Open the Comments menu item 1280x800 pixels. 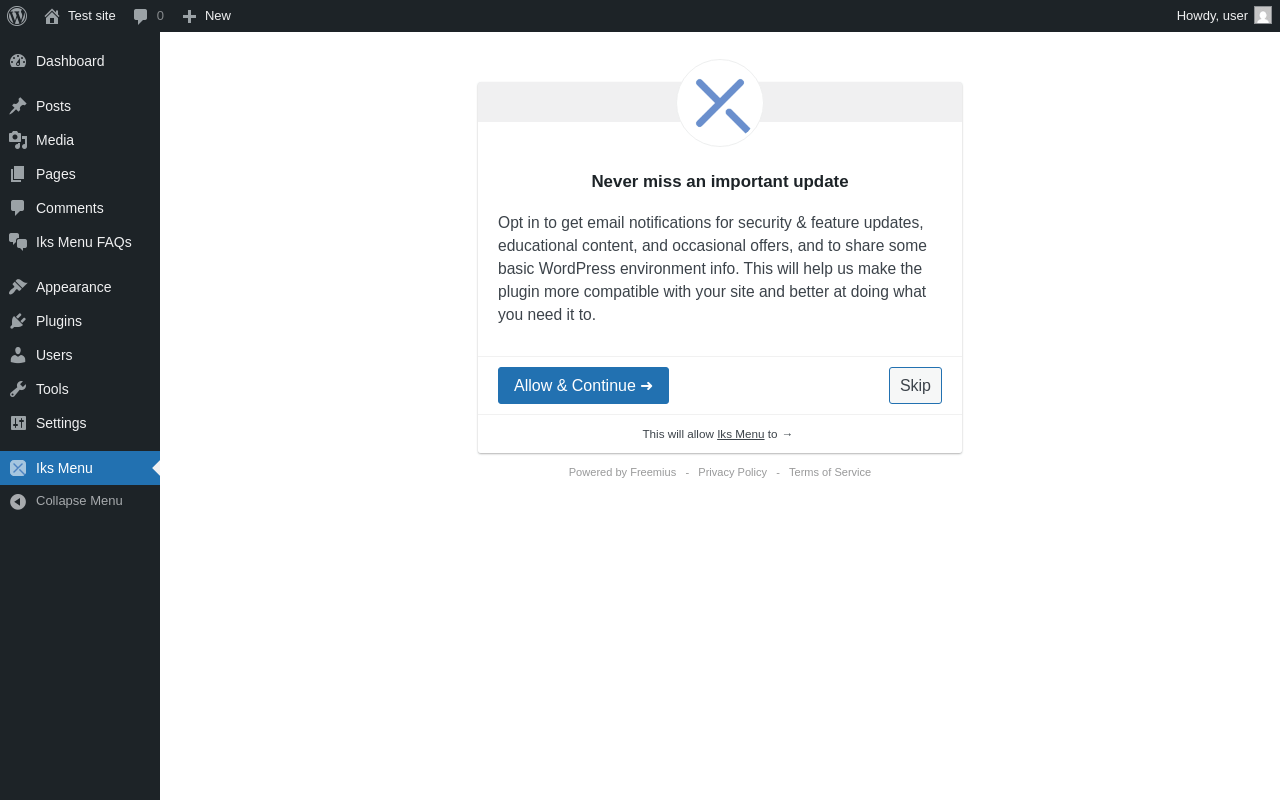[x=80, y=208]
